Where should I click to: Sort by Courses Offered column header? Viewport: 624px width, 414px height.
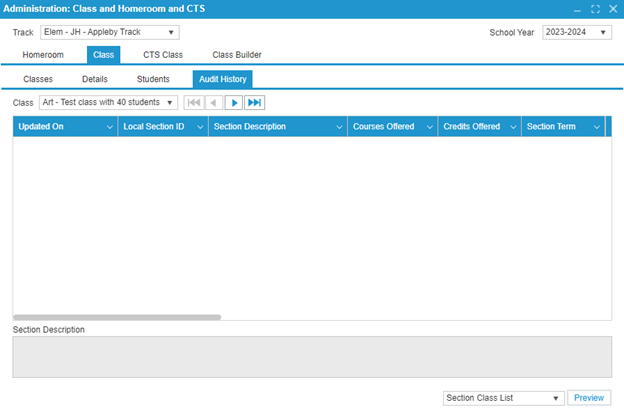pyautogui.click(x=384, y=128)
